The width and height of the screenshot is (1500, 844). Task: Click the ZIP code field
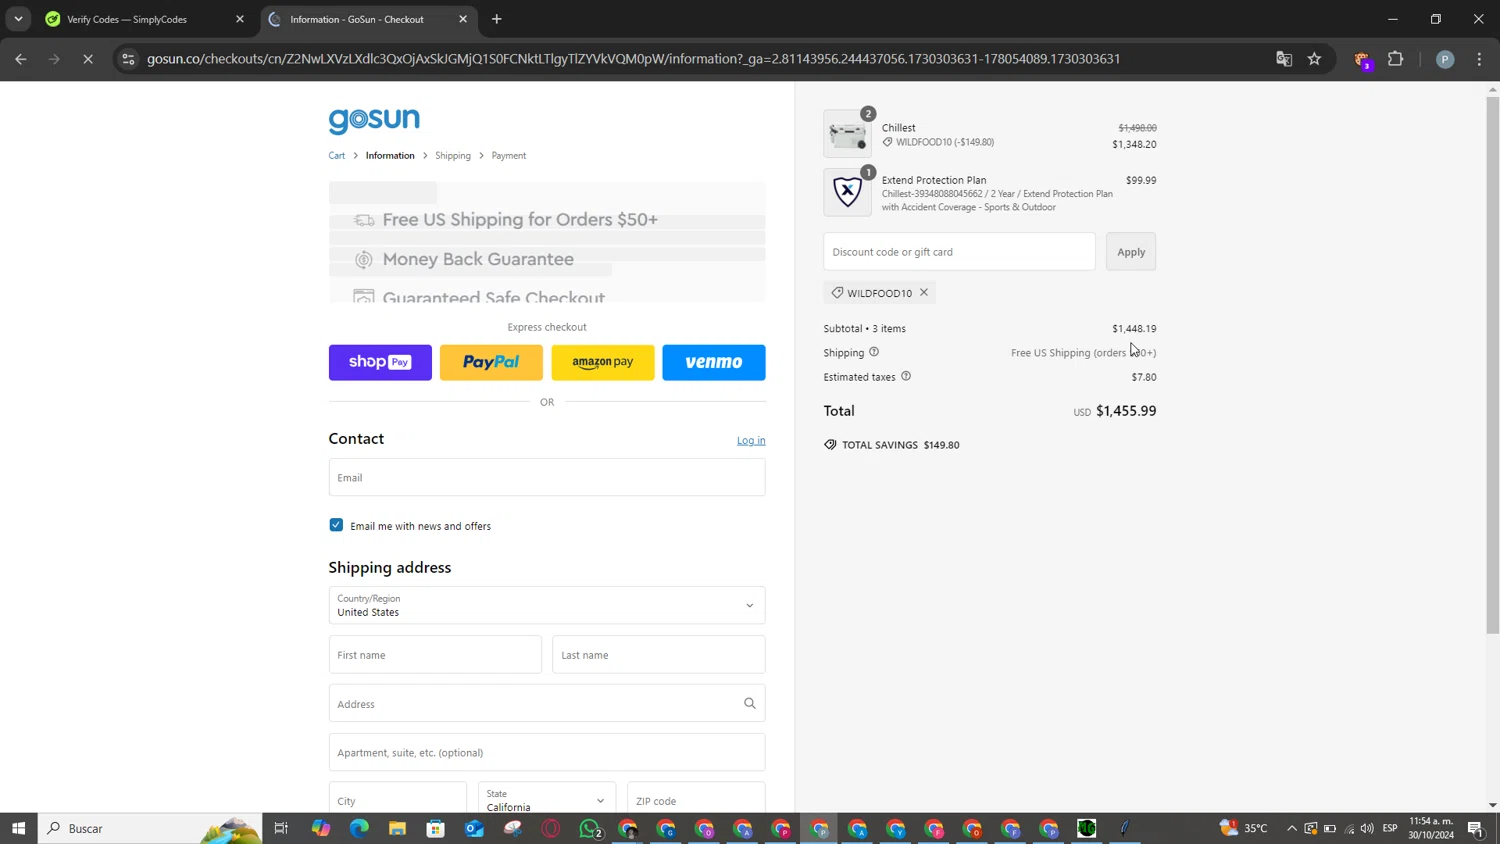[x=696, y=799]
